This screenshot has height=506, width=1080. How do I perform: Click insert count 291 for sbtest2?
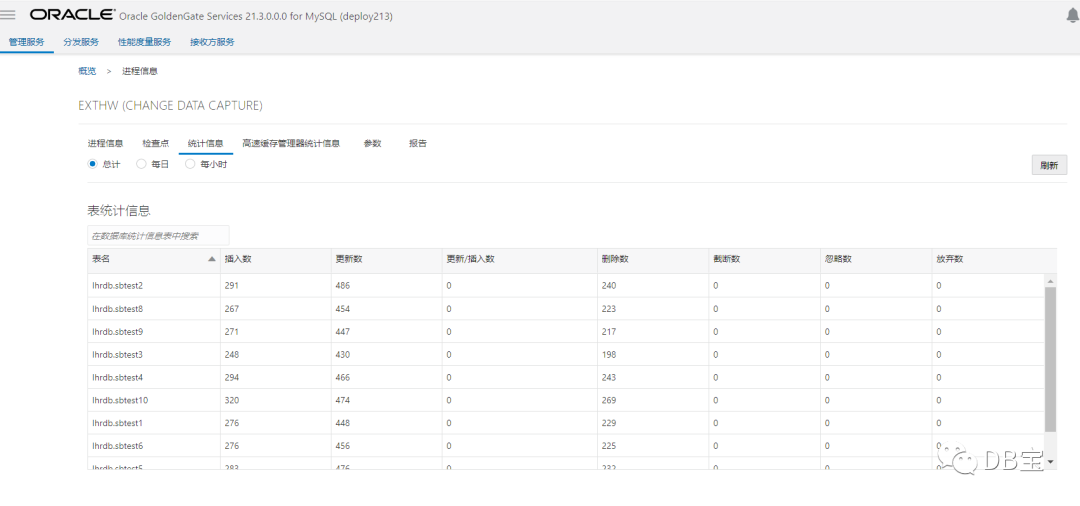[232, 286]
